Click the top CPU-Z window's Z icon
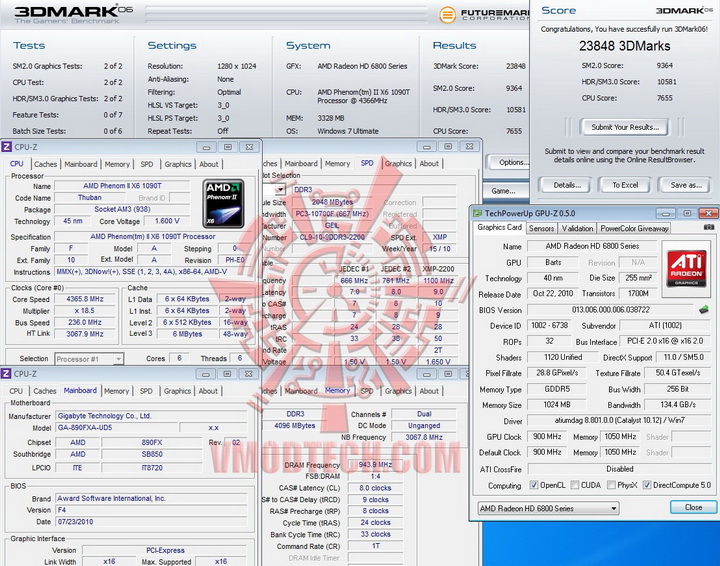The width and height of the screenshot is (720, 566). pos(6,147)
